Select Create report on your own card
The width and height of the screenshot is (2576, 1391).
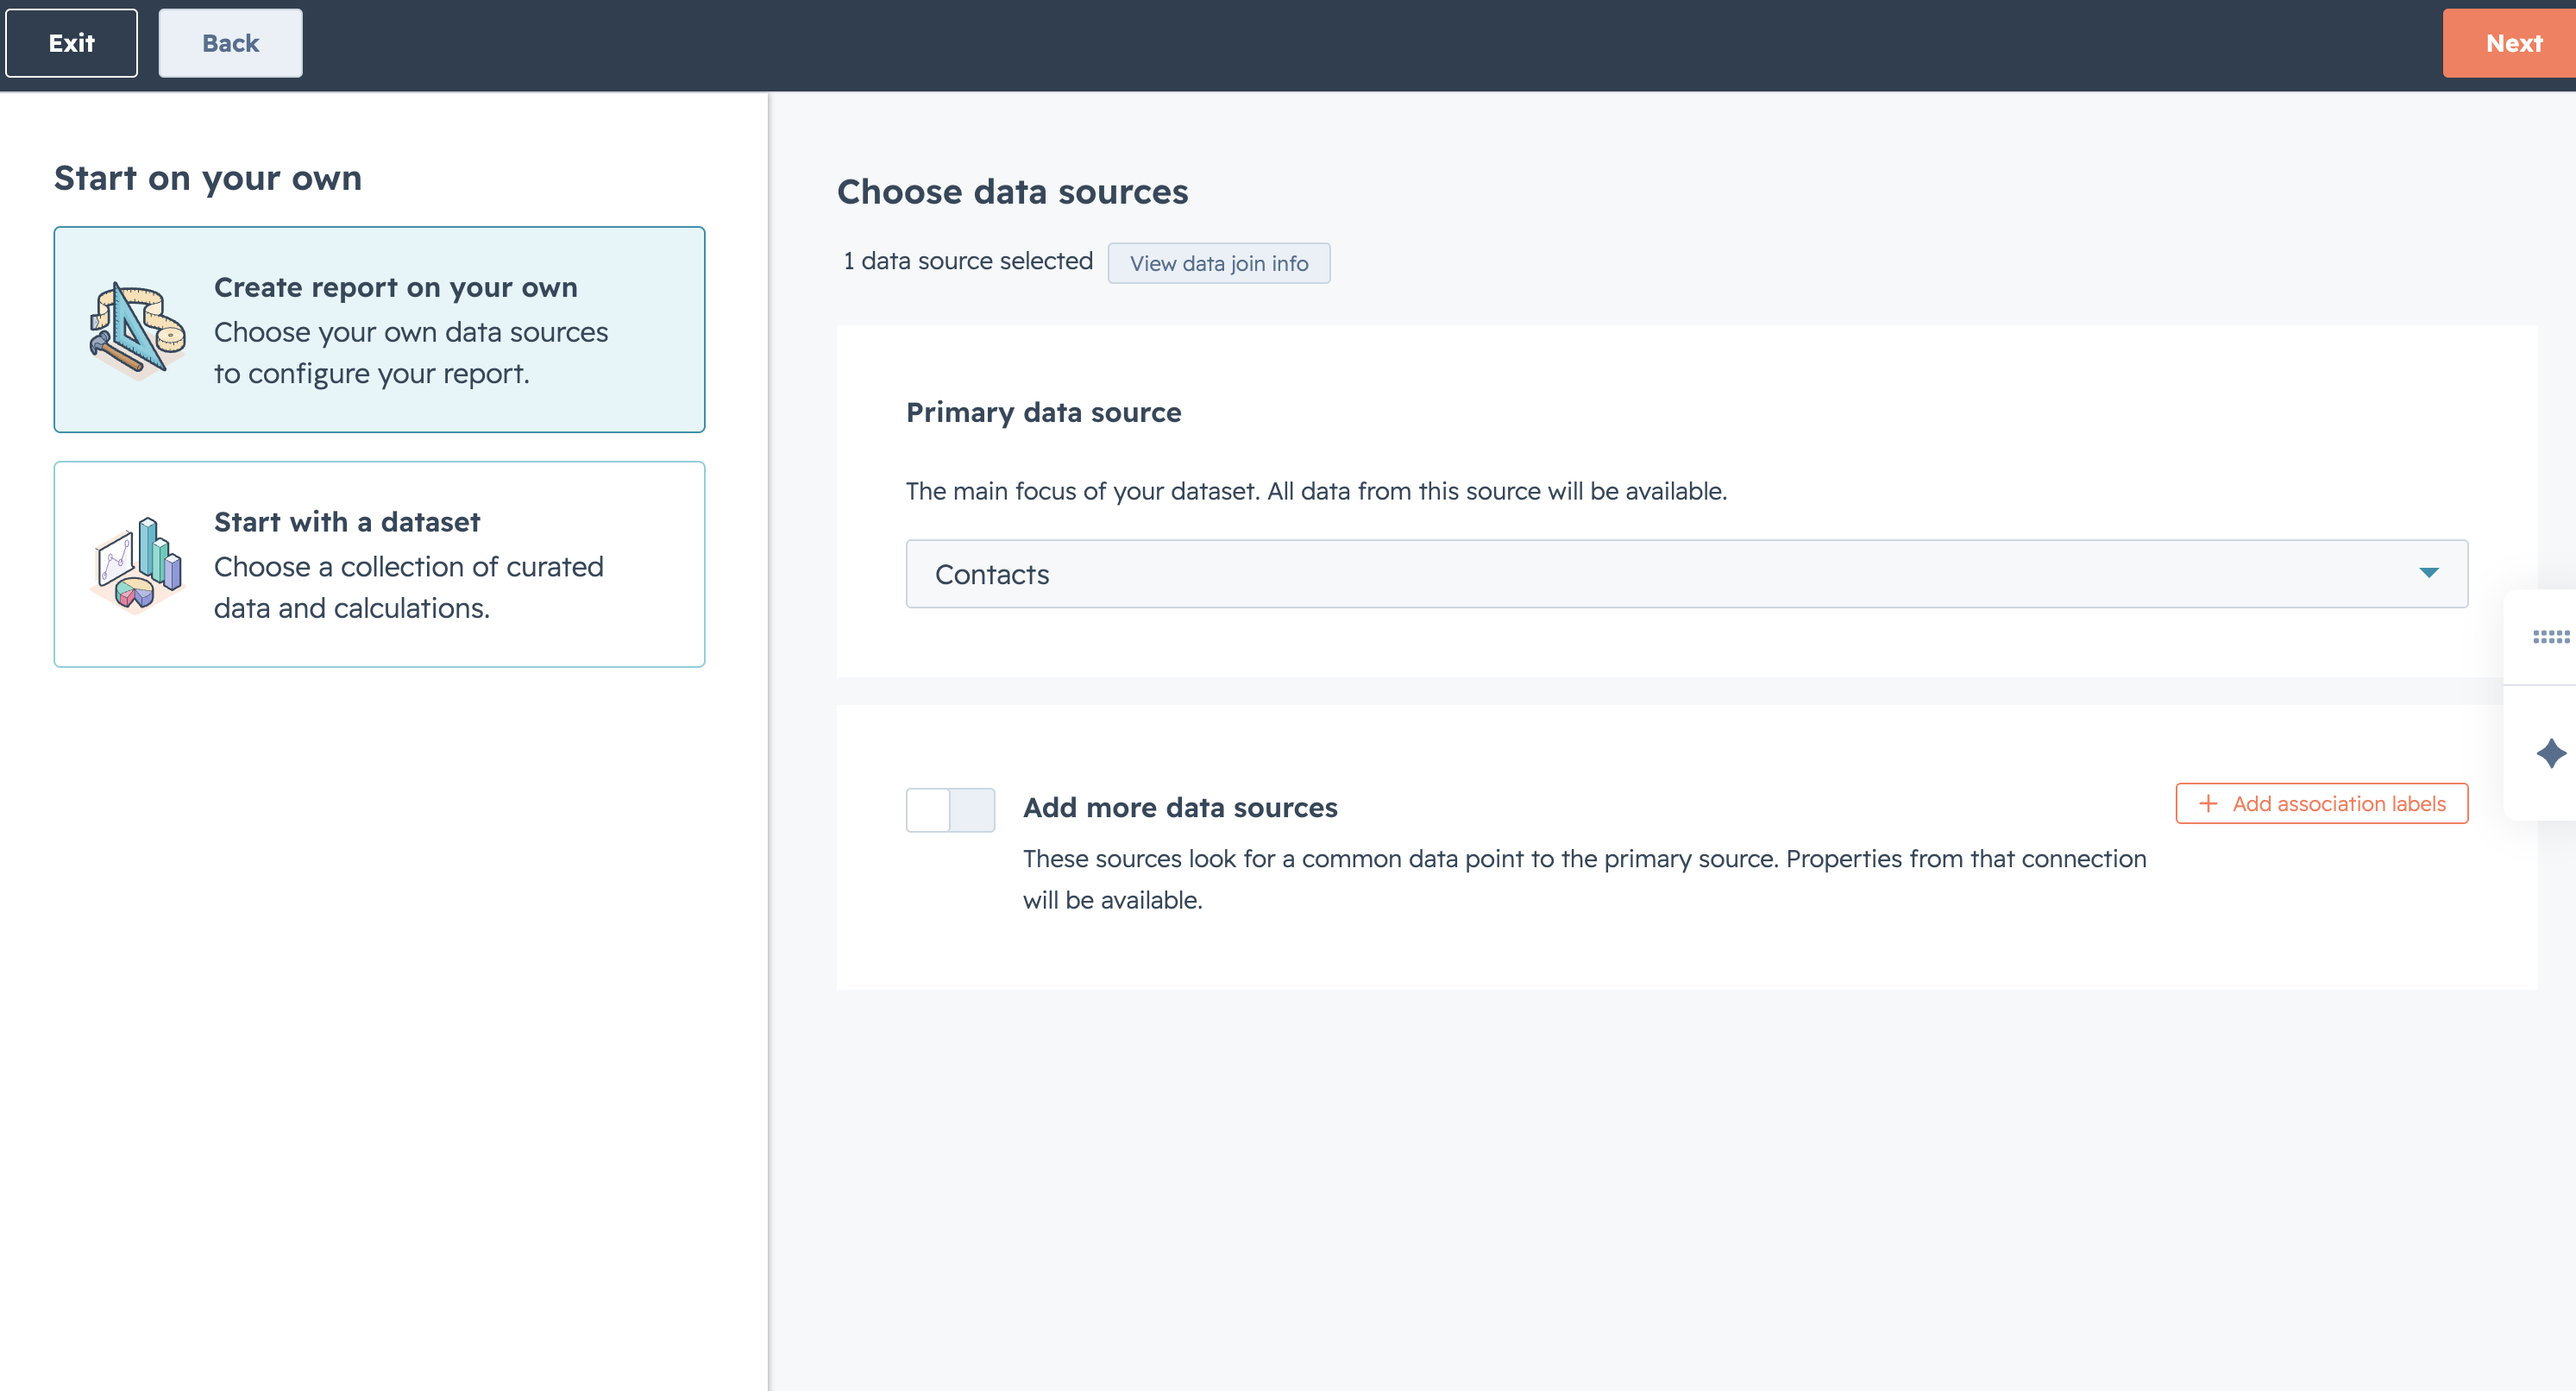(379, 330)
